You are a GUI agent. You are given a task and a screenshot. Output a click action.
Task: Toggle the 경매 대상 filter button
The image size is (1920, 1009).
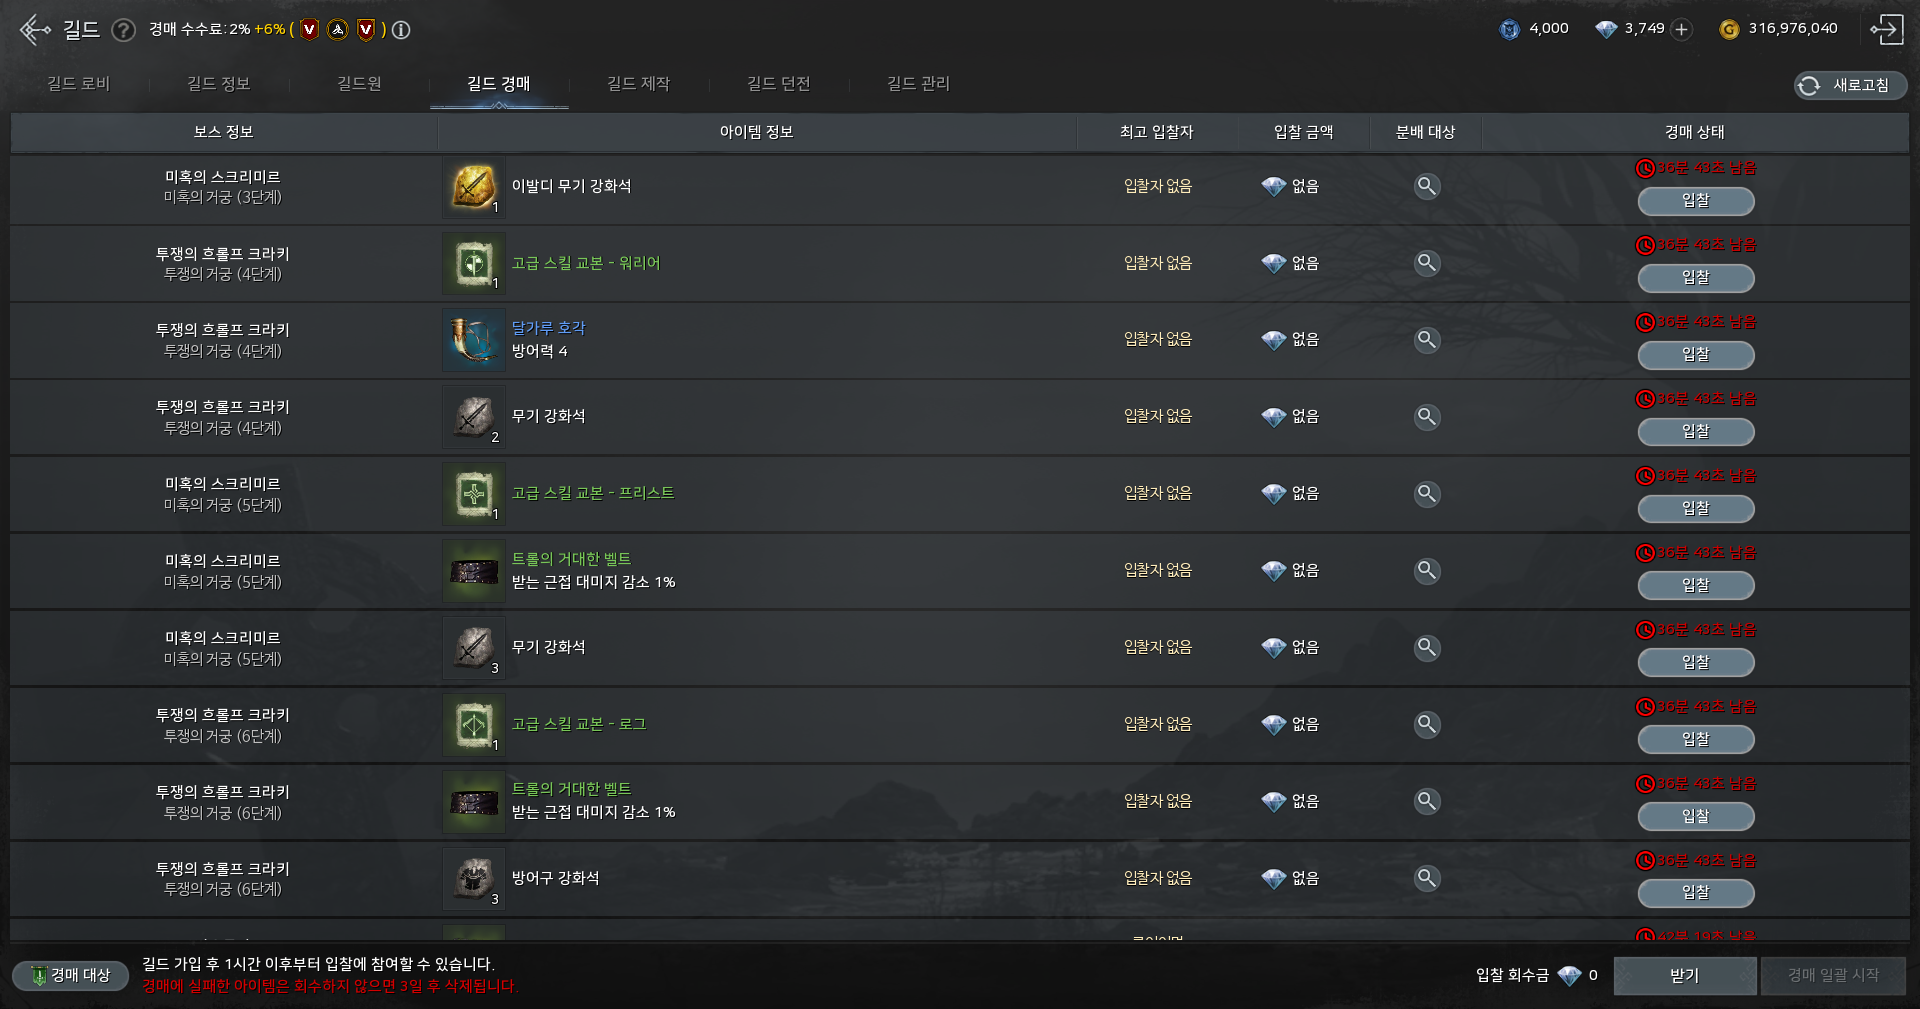(x=71, y=975)
